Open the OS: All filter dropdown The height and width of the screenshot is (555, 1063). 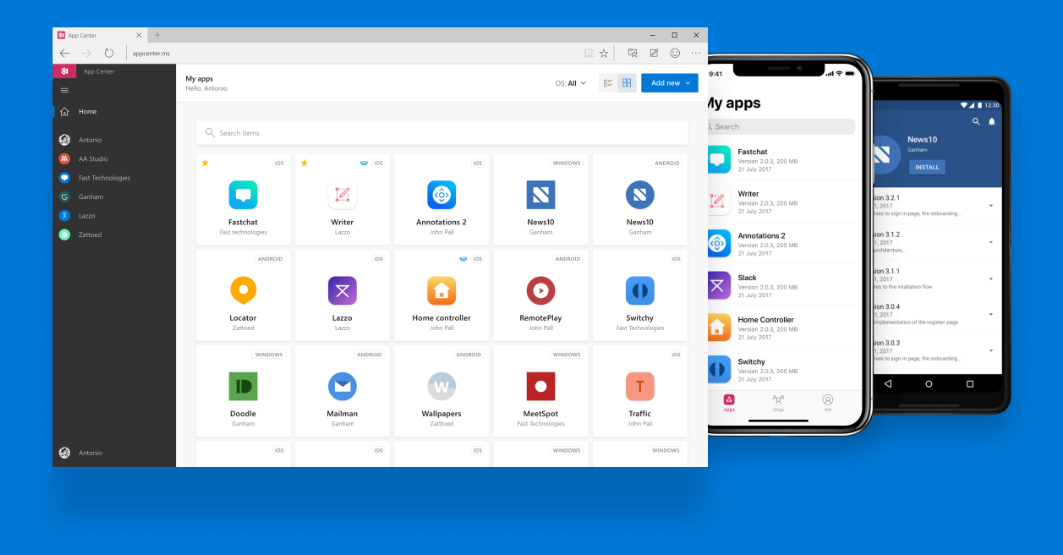(x=571, y=83)
